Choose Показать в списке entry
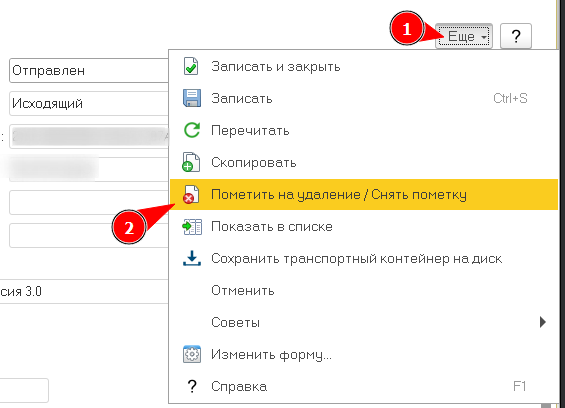 (363, 227)
